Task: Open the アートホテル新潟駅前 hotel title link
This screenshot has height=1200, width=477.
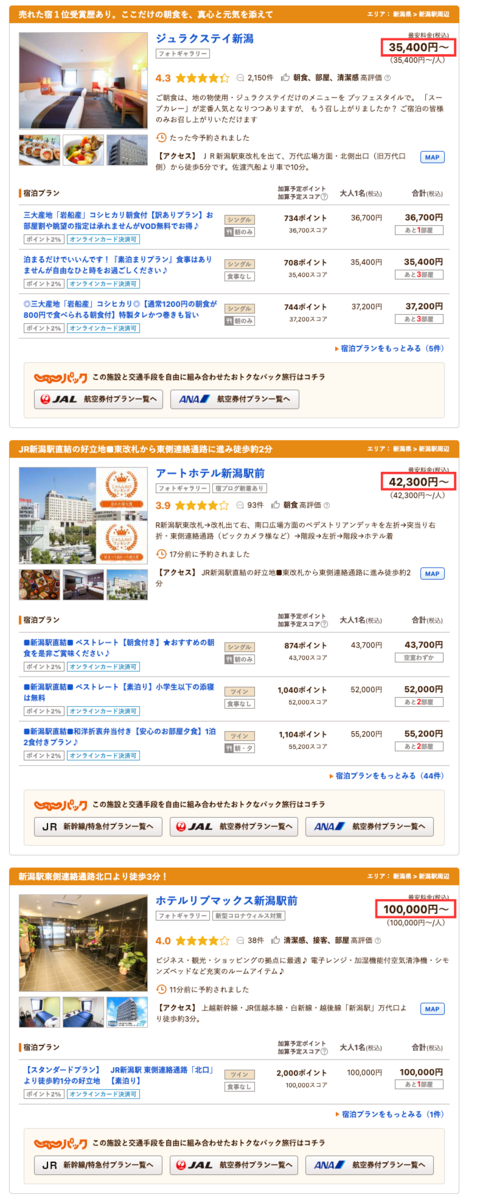Action: tap(209, 473)
